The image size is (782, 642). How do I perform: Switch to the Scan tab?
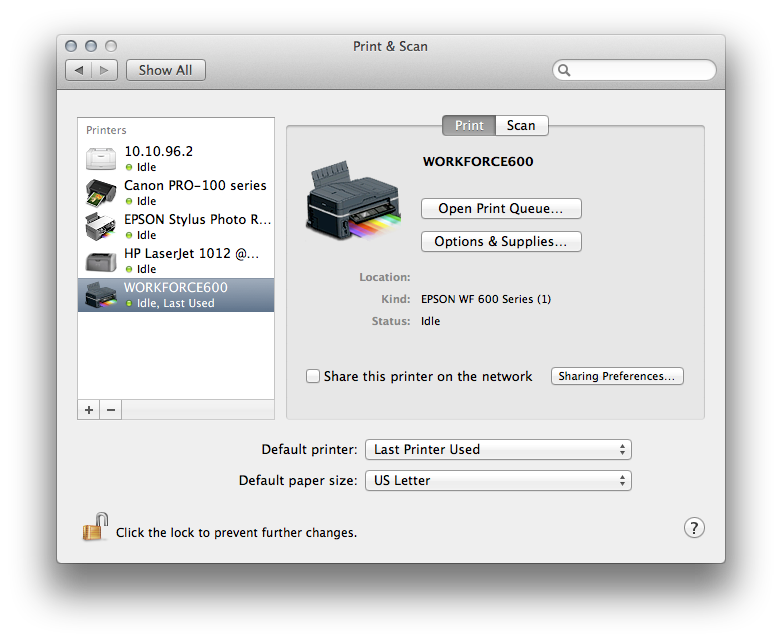(x=522, y=125)
